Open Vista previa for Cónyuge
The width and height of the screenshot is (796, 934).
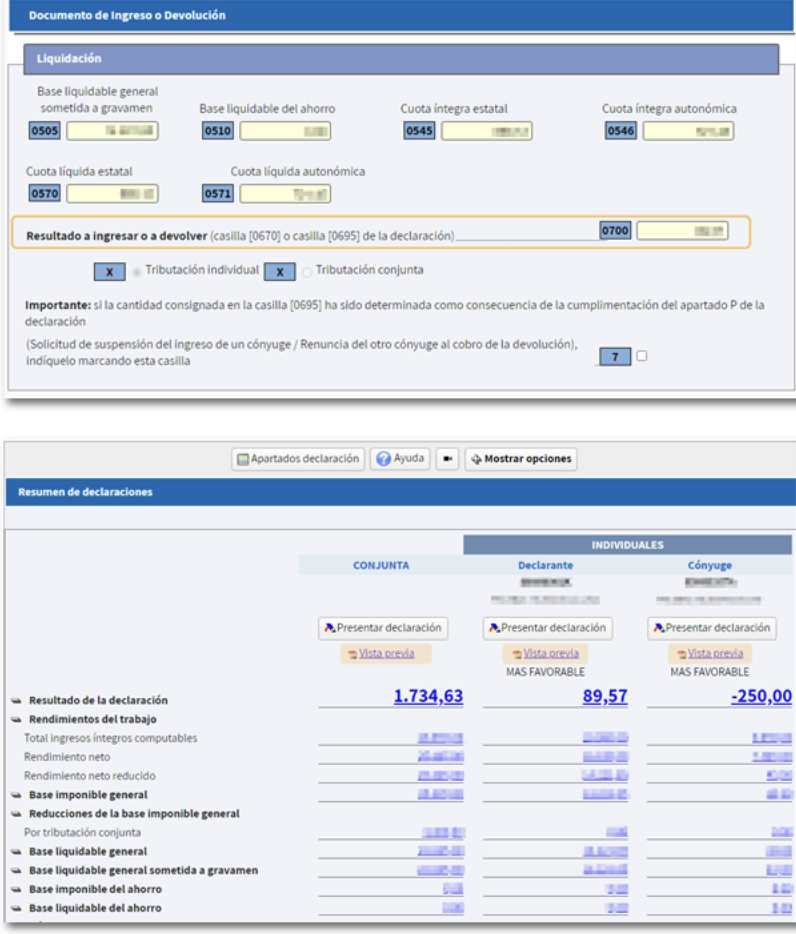(710, 653)
